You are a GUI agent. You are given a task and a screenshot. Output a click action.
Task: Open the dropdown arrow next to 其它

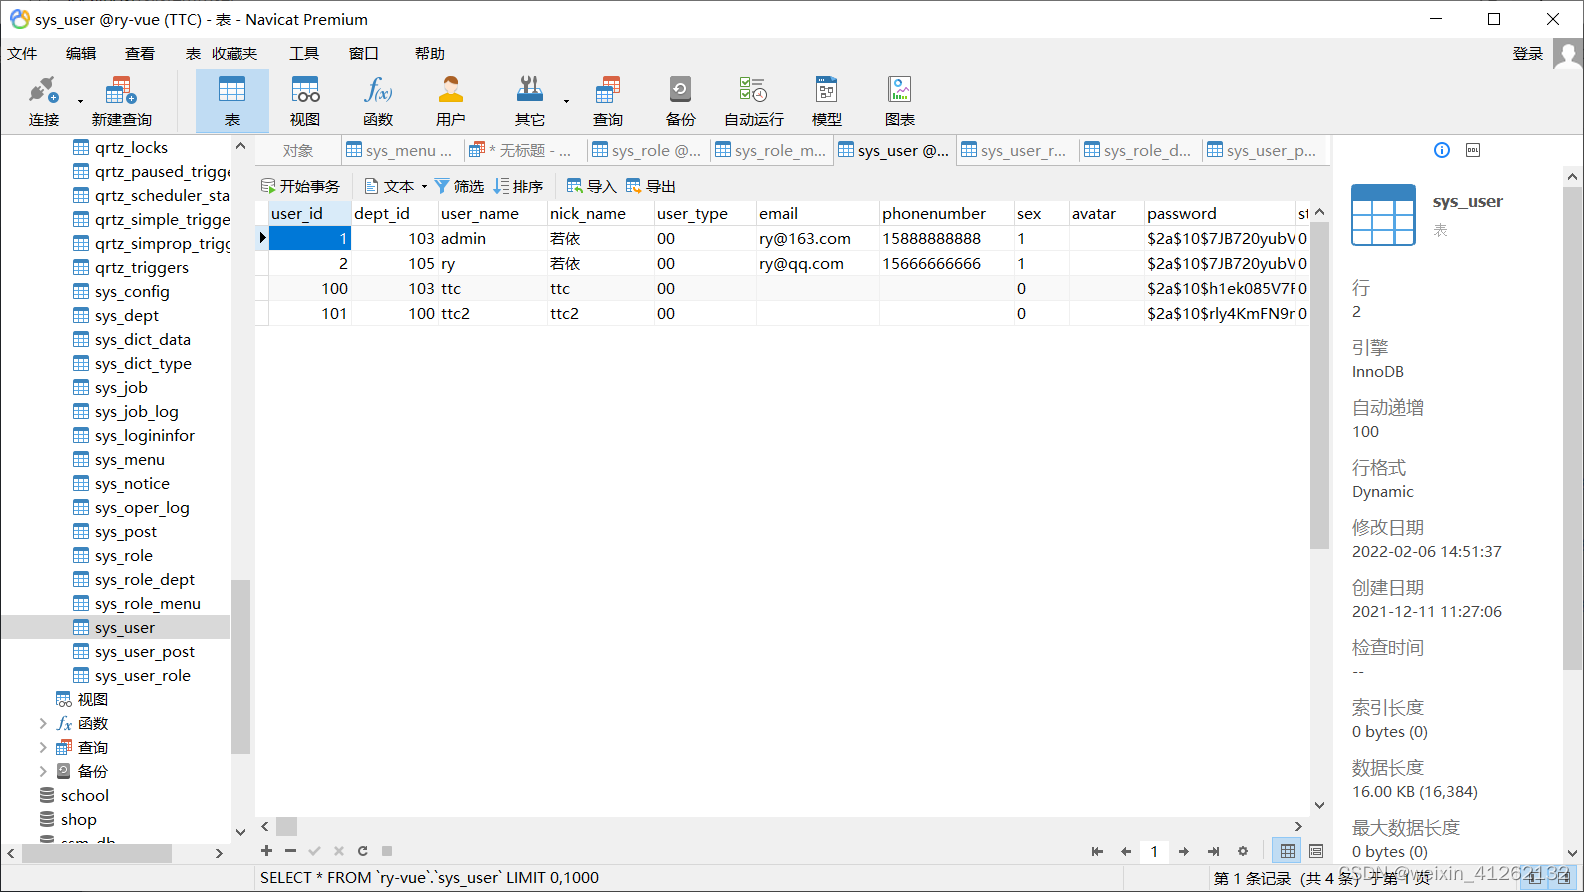(566, 101)
